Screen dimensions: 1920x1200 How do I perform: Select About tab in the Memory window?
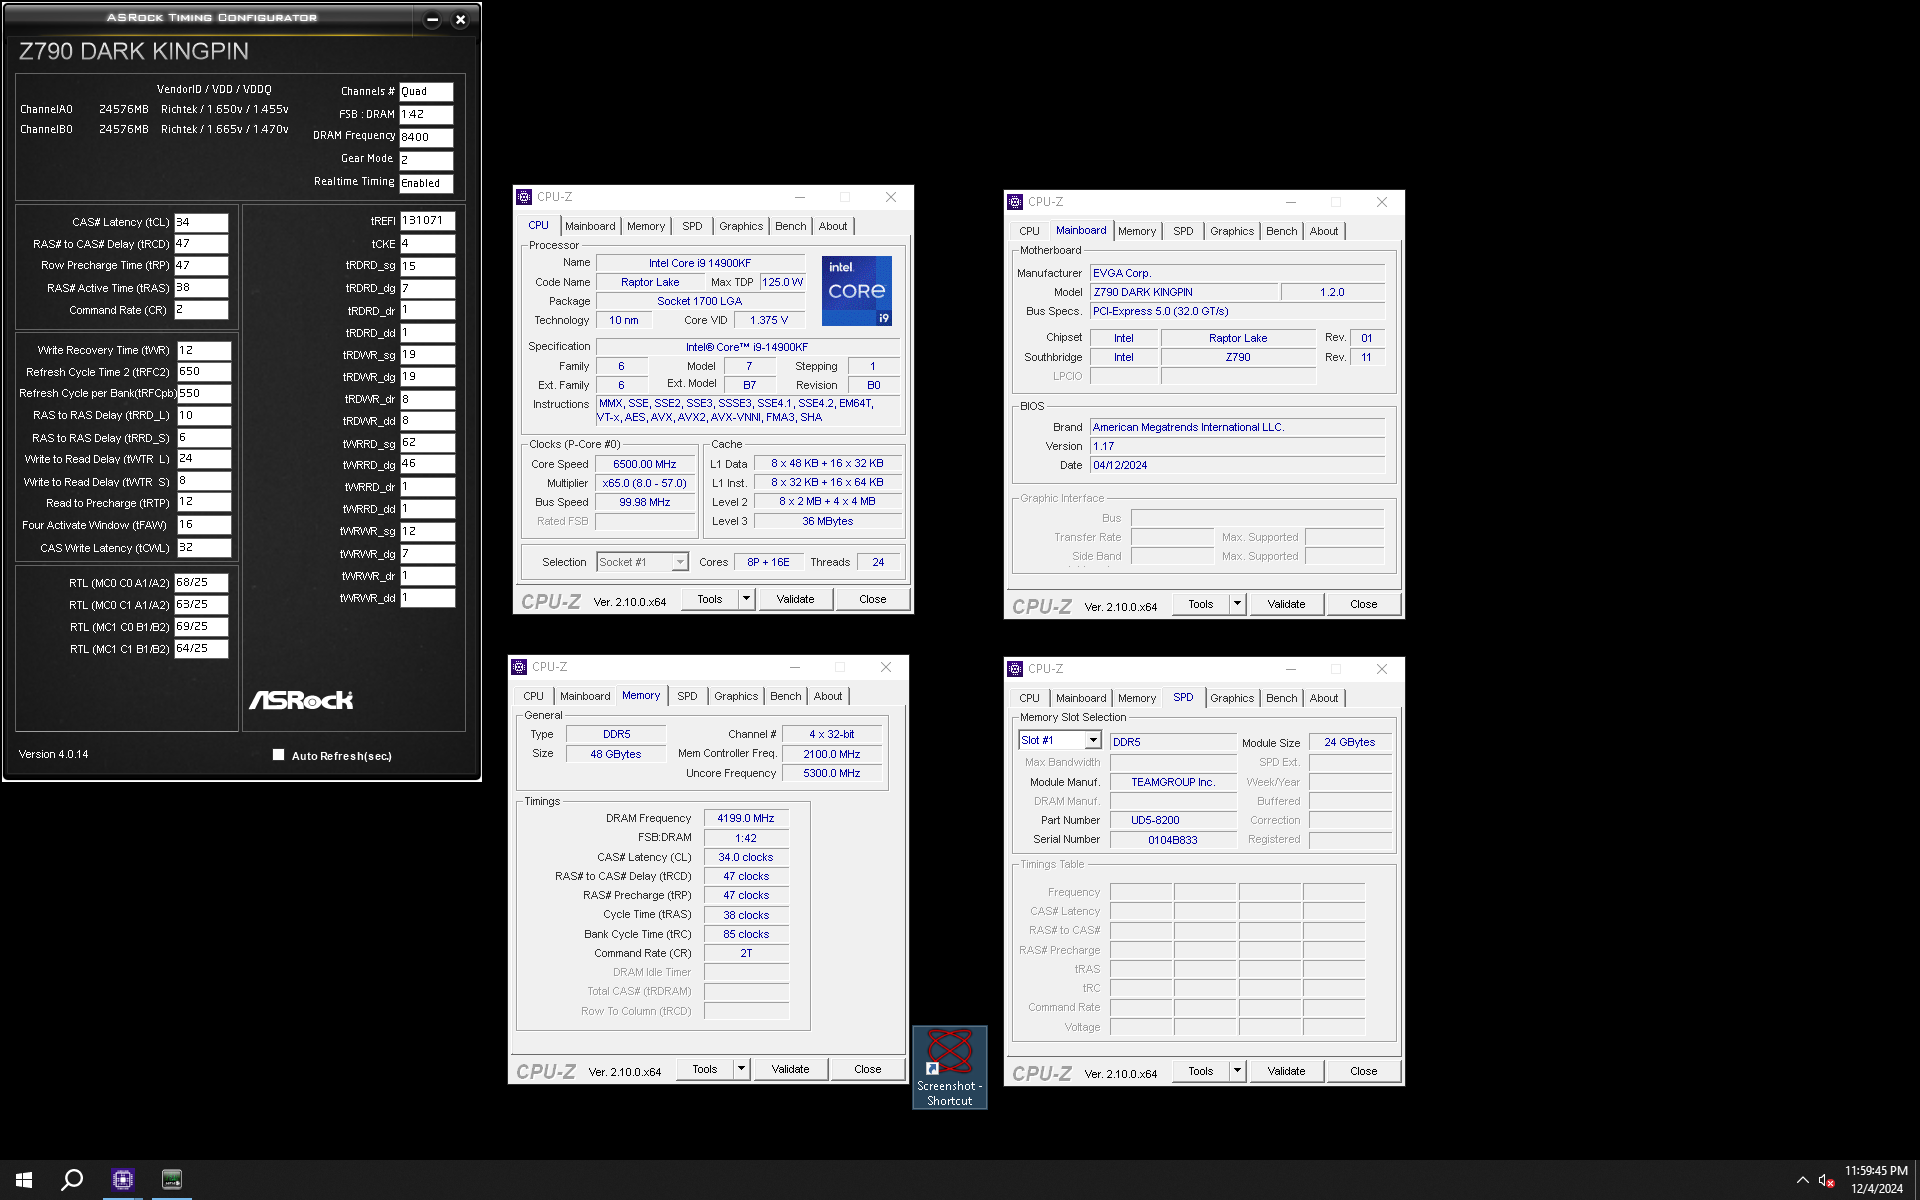pos(828,696)
